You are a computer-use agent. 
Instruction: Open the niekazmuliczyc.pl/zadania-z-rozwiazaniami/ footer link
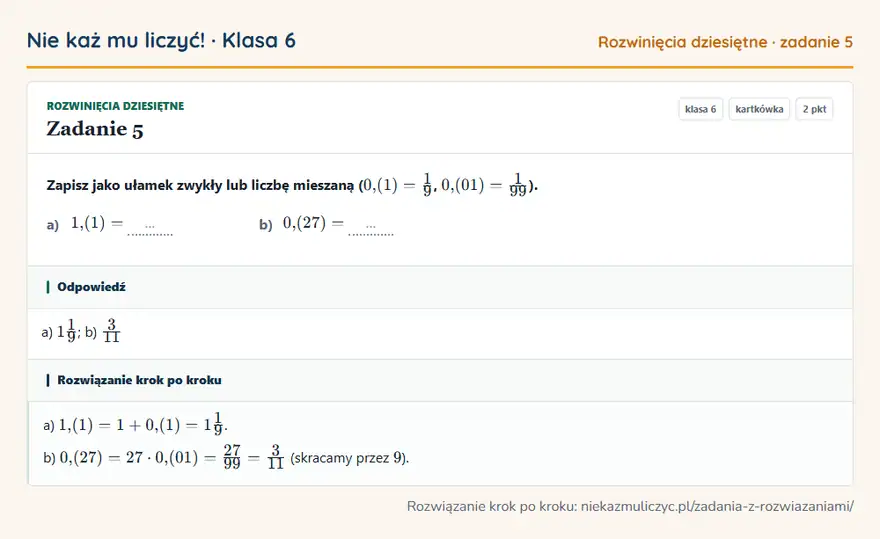pyautogui.click(x=717, y=506)
